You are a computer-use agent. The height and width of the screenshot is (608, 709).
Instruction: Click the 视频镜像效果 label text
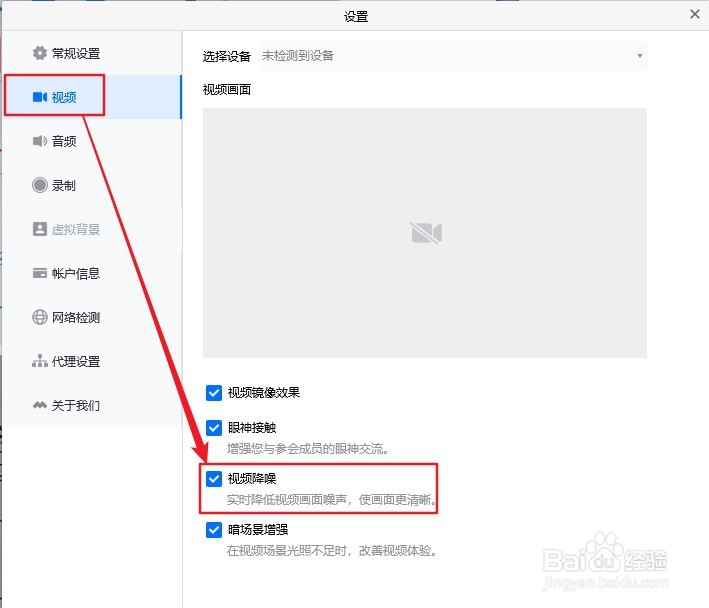[x=264, y=392]
